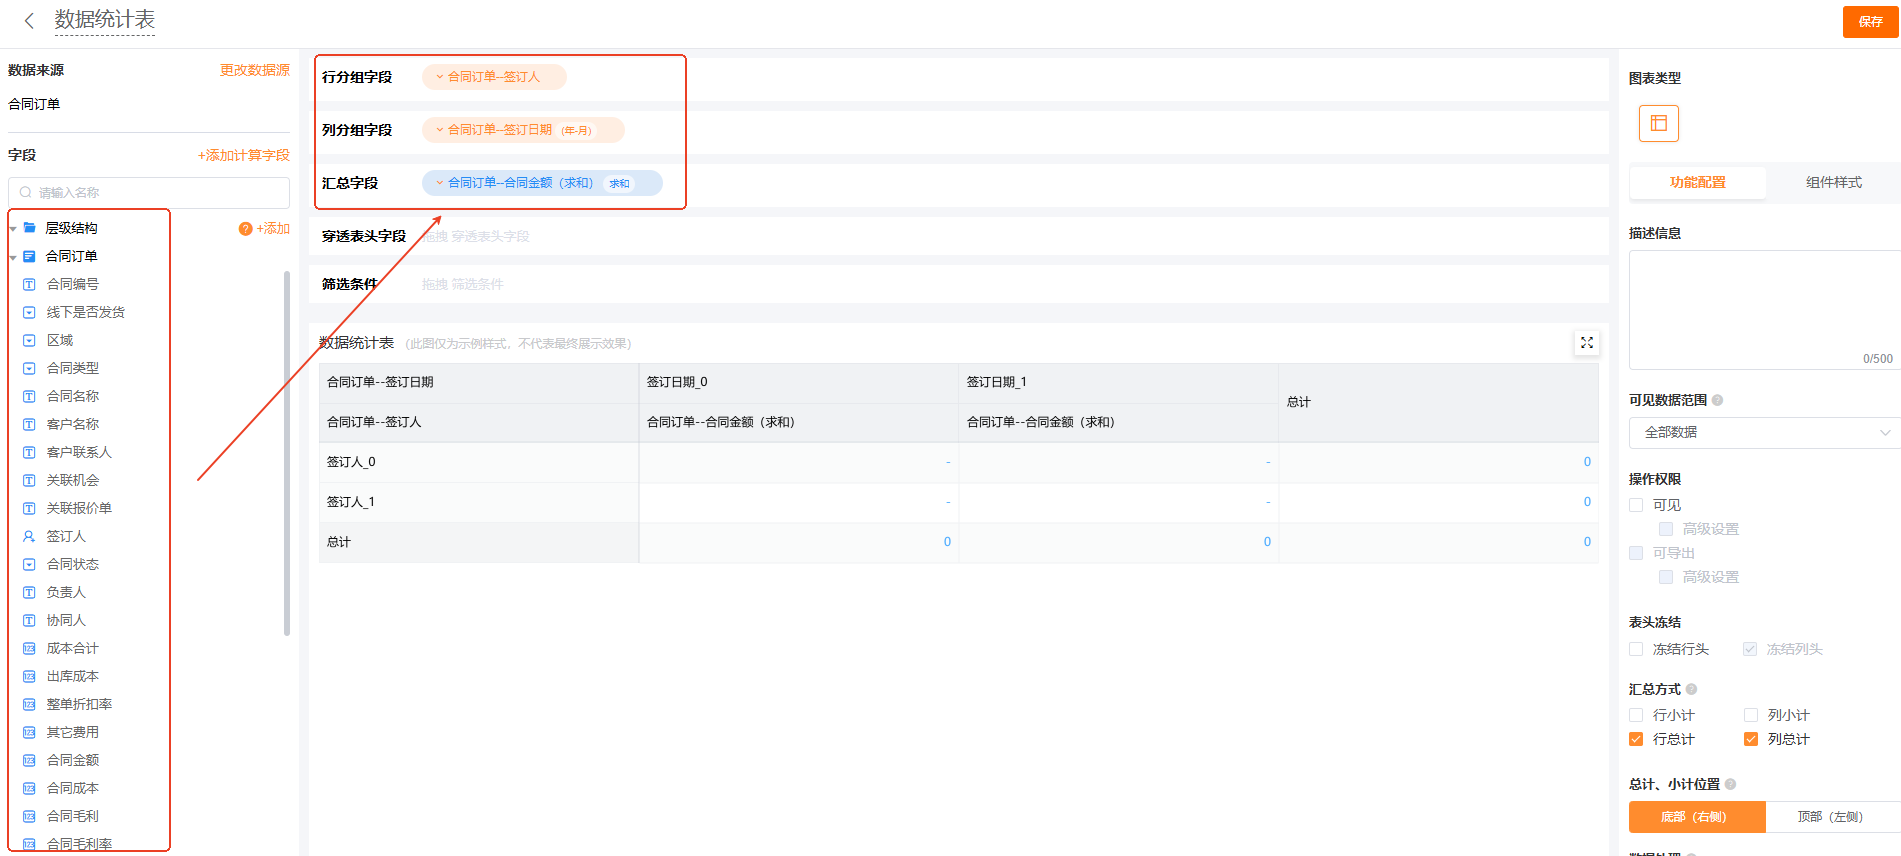Click the fullscreen expand icon on preview
1901x856 pixels.
click(1586, 342)
